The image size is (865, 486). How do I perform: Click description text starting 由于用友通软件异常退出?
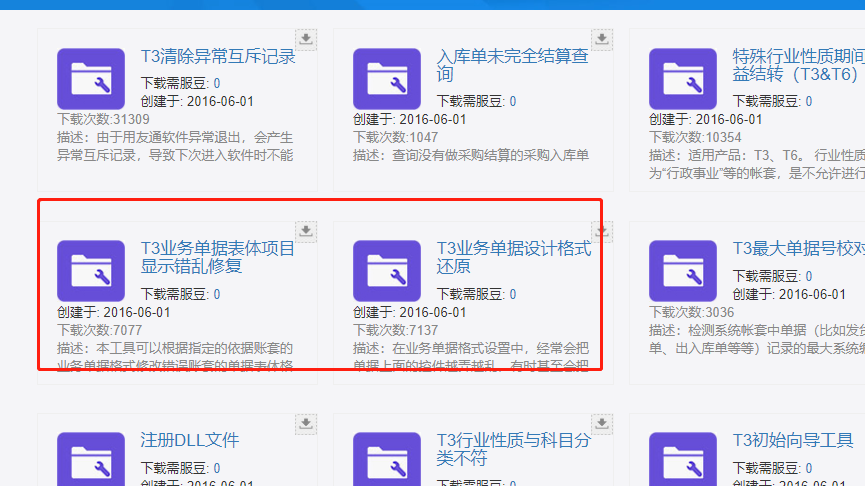coord(175,146)
